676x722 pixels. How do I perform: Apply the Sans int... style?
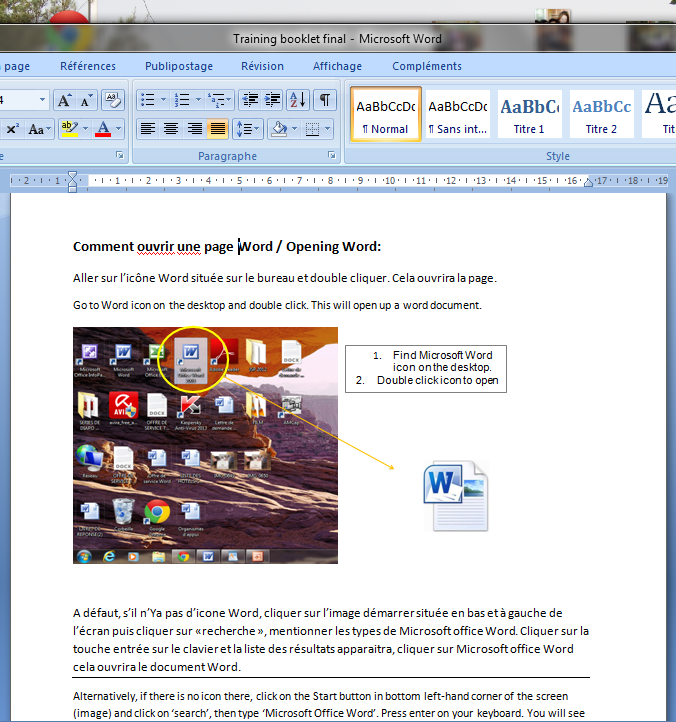(458, 114)
